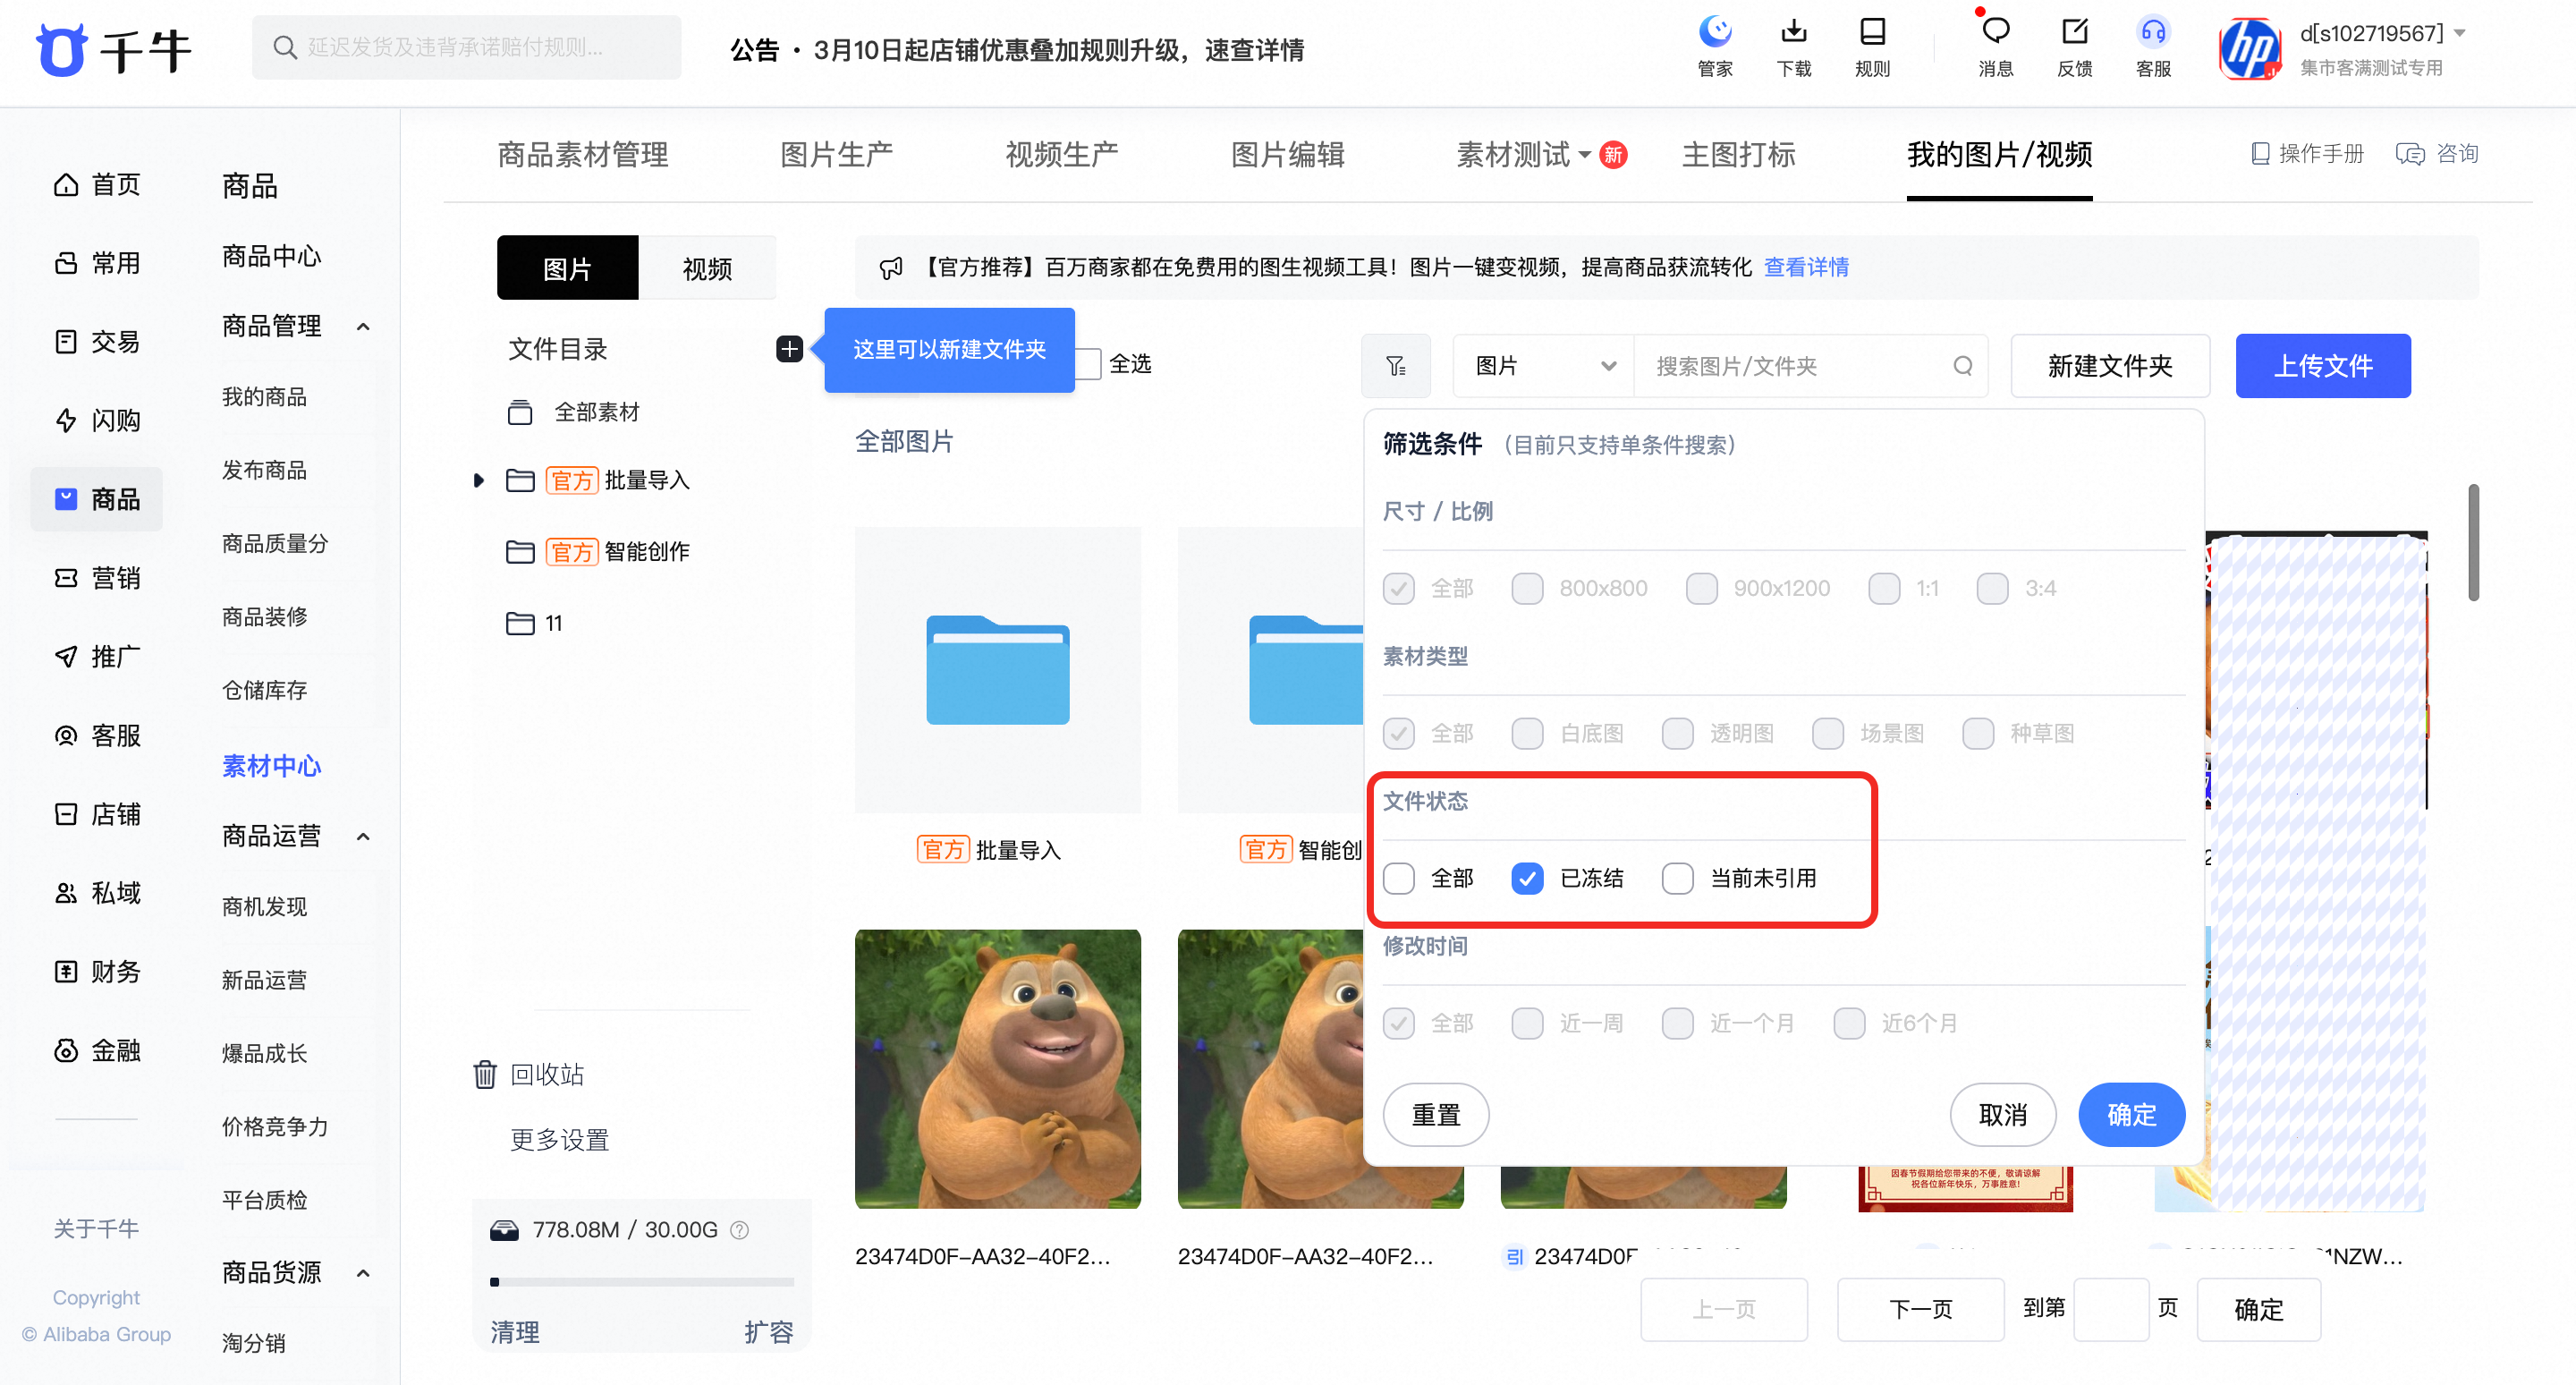Image resolution: width=2576 pixels, height=1385 pixels.
Task: Open the 回收站 recycle bin
Action: 528,1074
